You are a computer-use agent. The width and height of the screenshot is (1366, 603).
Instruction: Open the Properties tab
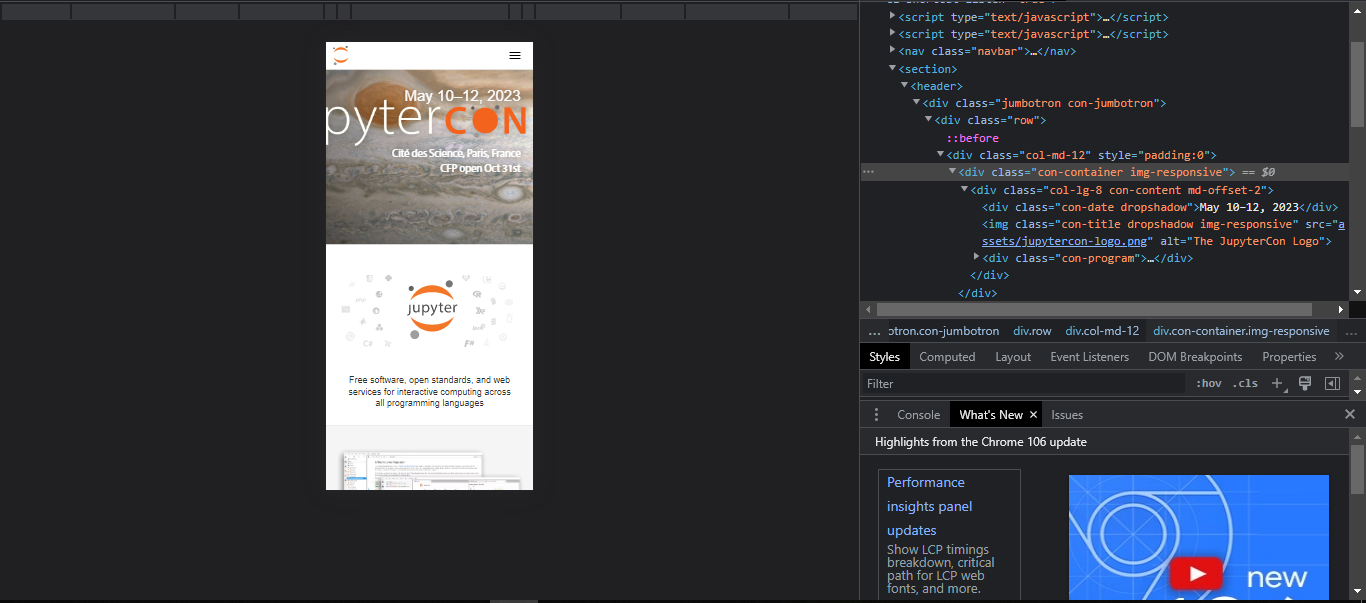(x=1289, y=357)
